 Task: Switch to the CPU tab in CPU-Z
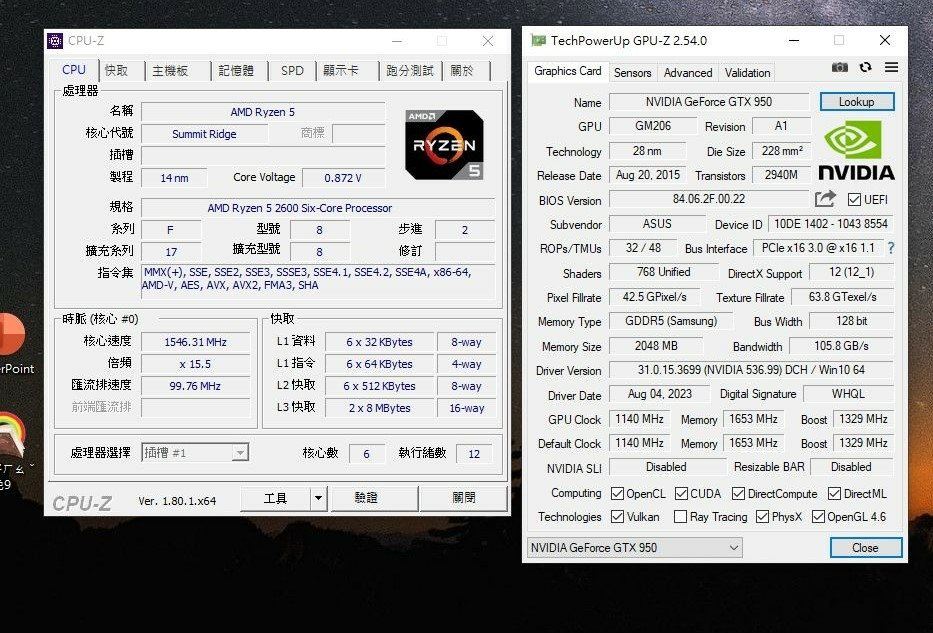pyautogui.click(x=74, y=70)
